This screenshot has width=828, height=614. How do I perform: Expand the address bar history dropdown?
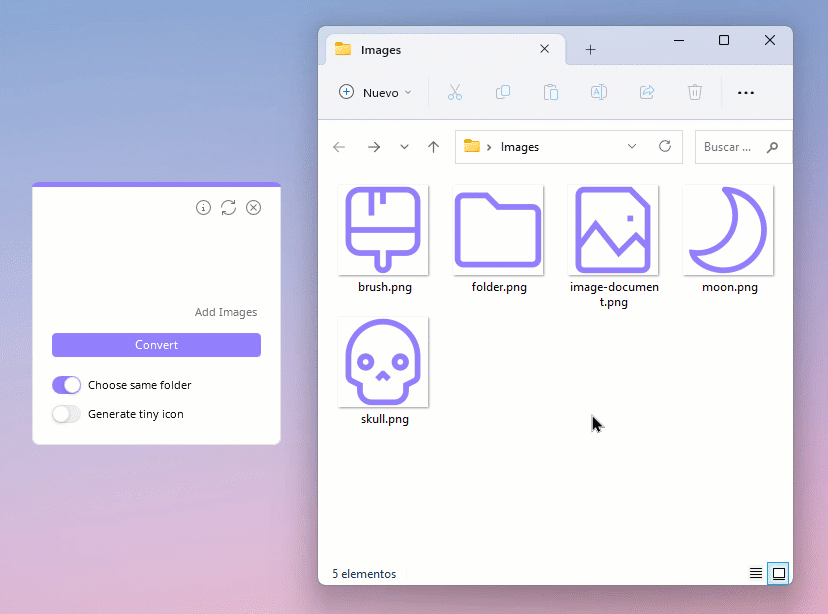[632, 147]
